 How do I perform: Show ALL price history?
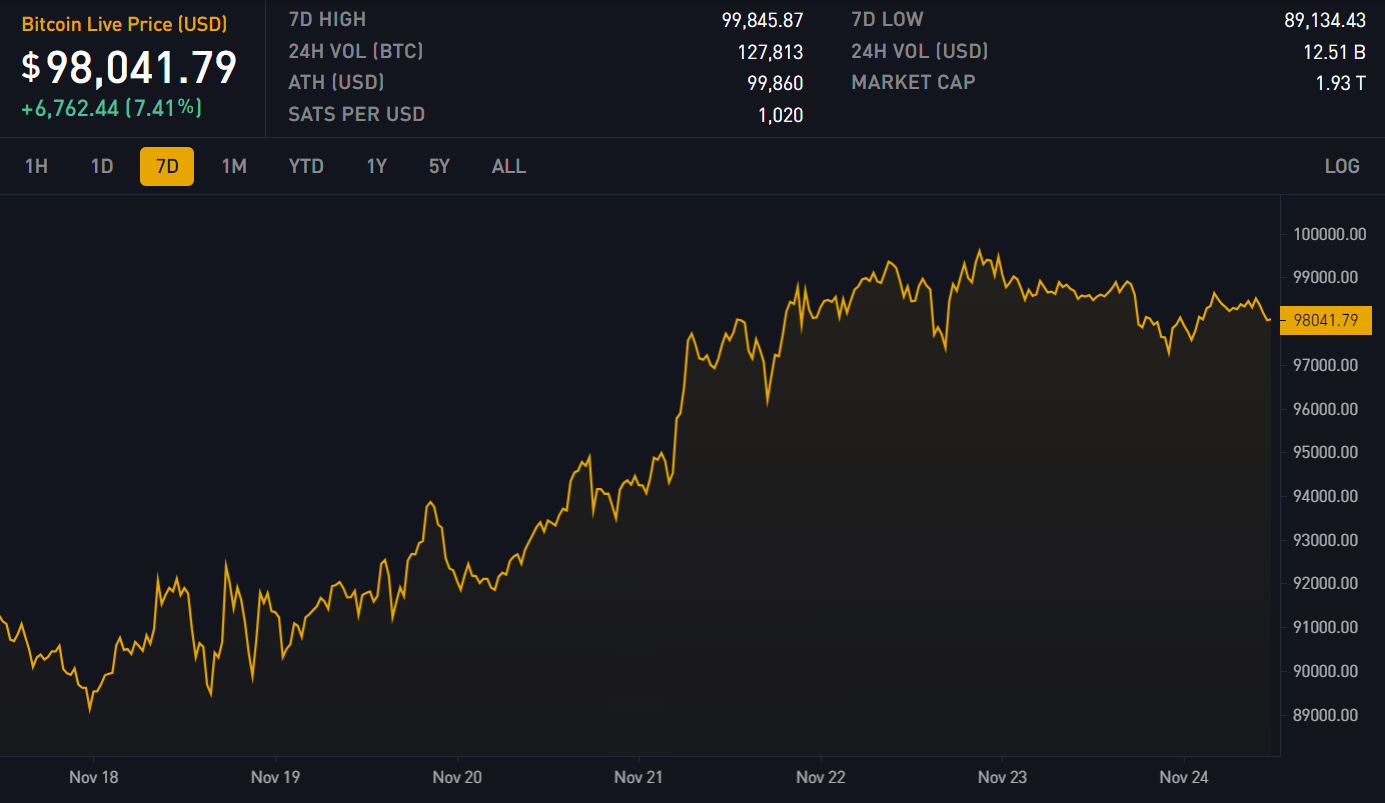pos(508,166)
